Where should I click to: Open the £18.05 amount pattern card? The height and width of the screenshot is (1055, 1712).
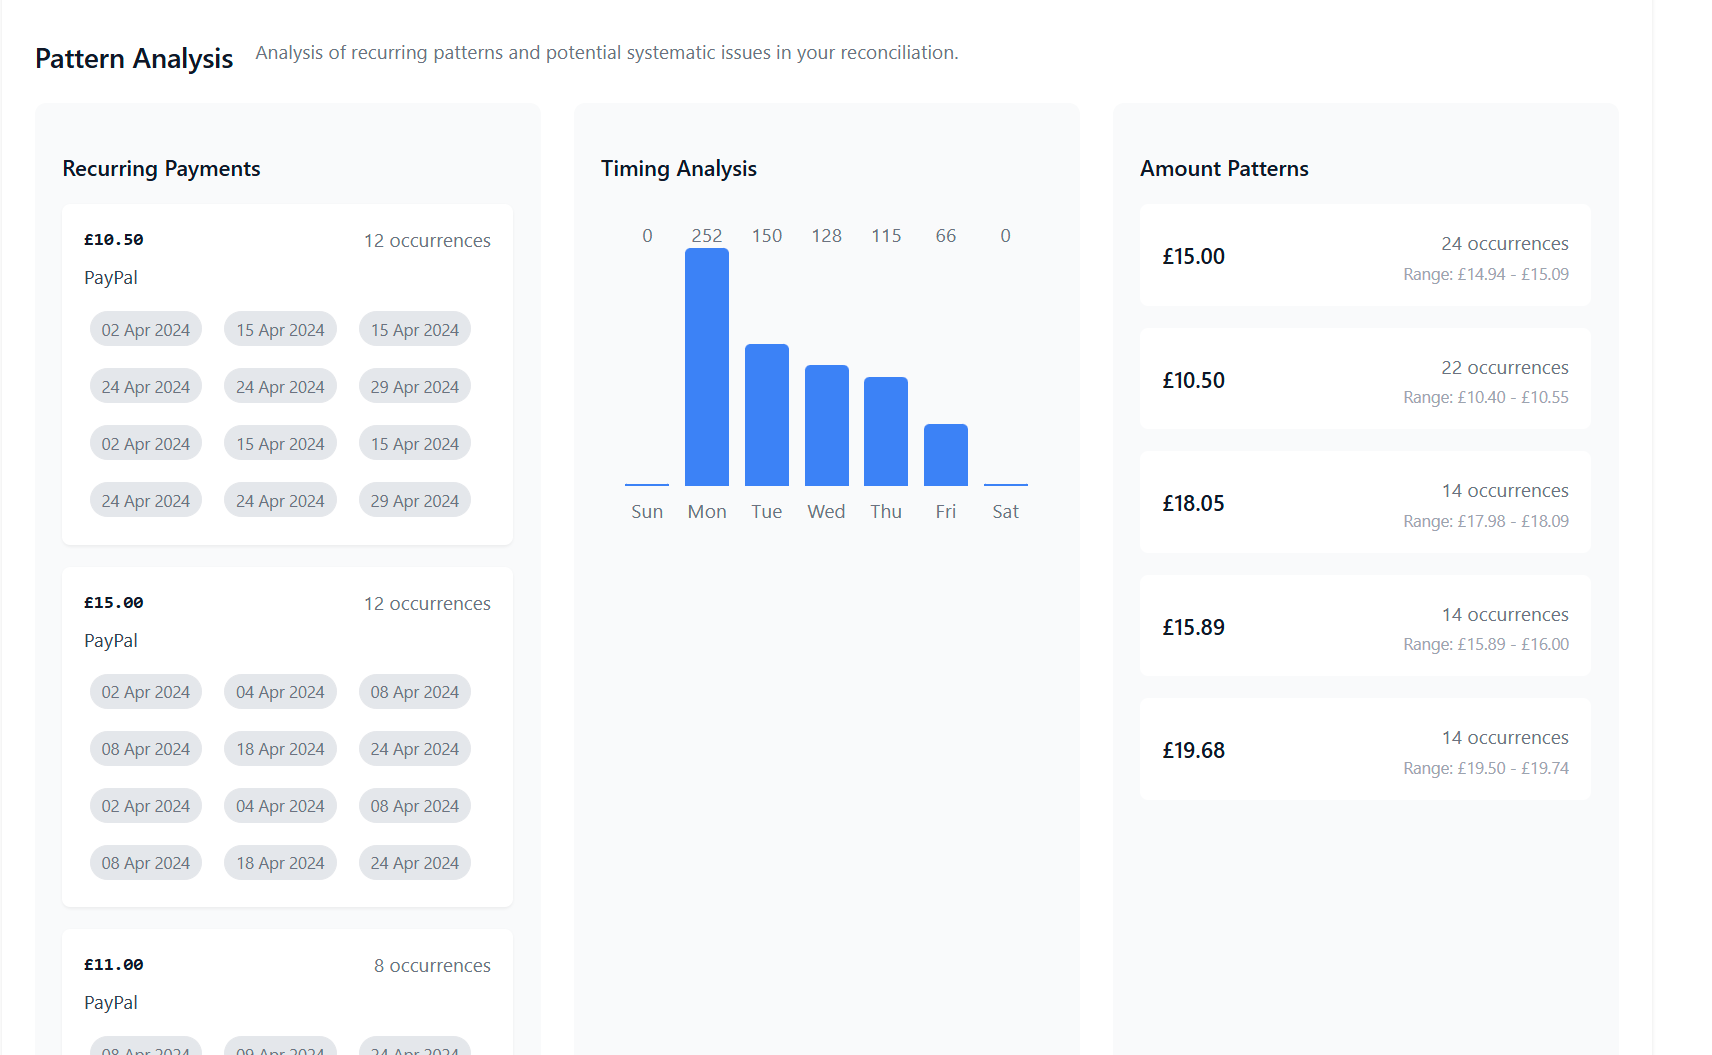point(1364,503)
